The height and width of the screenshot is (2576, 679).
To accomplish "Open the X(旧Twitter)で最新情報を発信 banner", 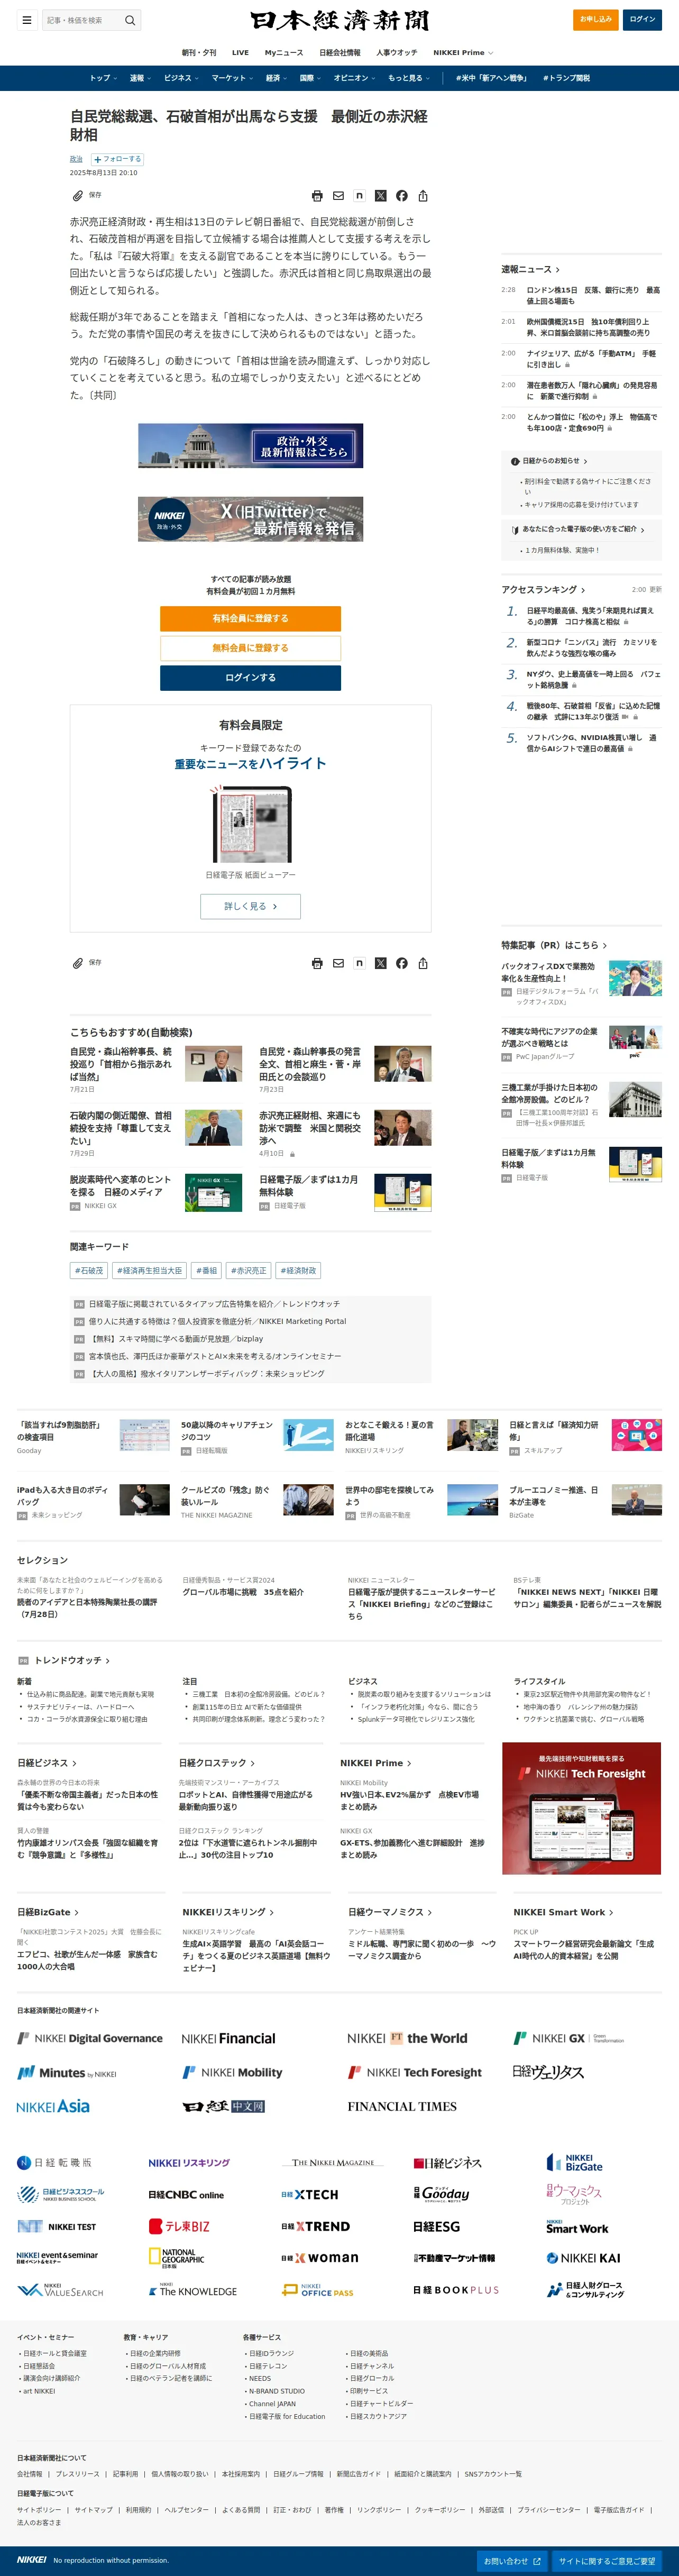I will tap(250, 519).
